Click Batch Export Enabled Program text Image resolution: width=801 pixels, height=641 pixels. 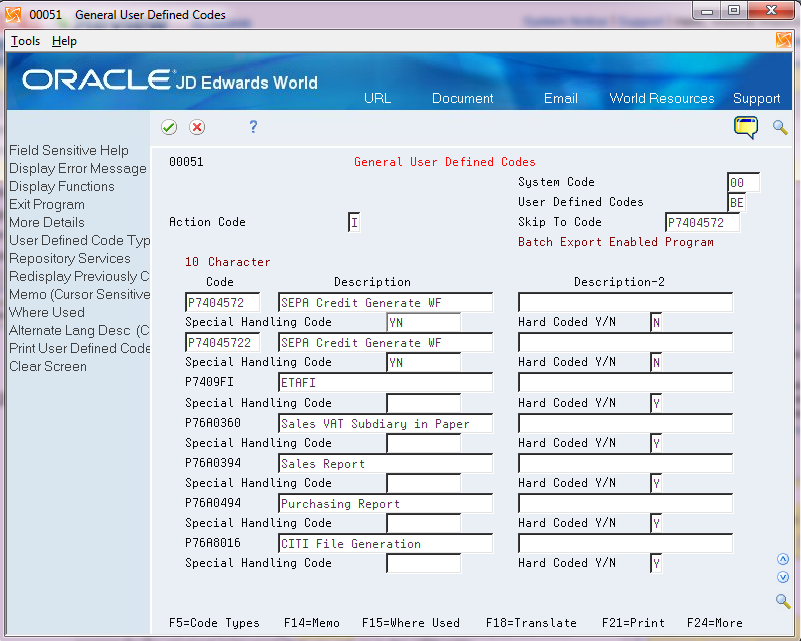(x=616, y=242)
